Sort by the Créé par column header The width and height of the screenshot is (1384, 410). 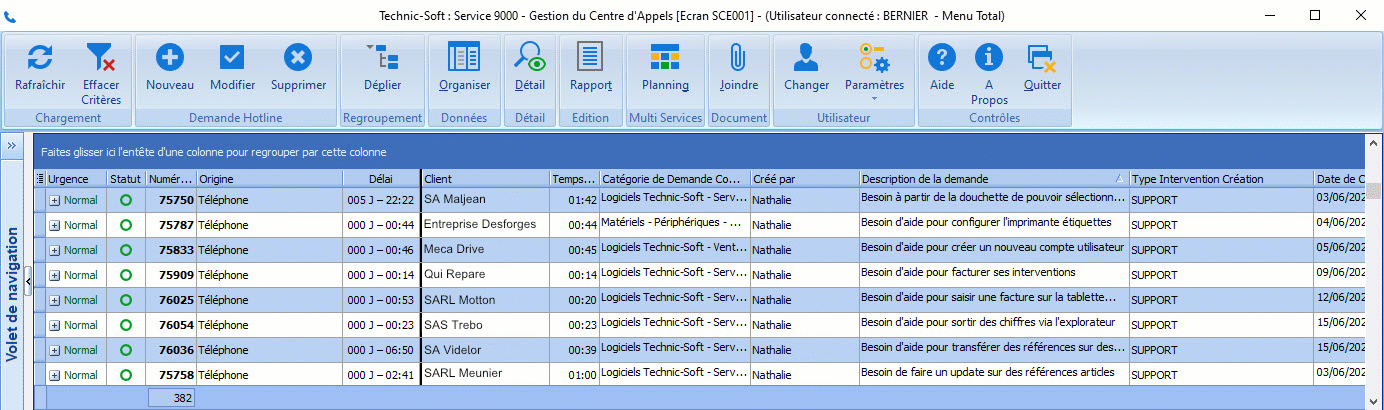coord(805,179)
